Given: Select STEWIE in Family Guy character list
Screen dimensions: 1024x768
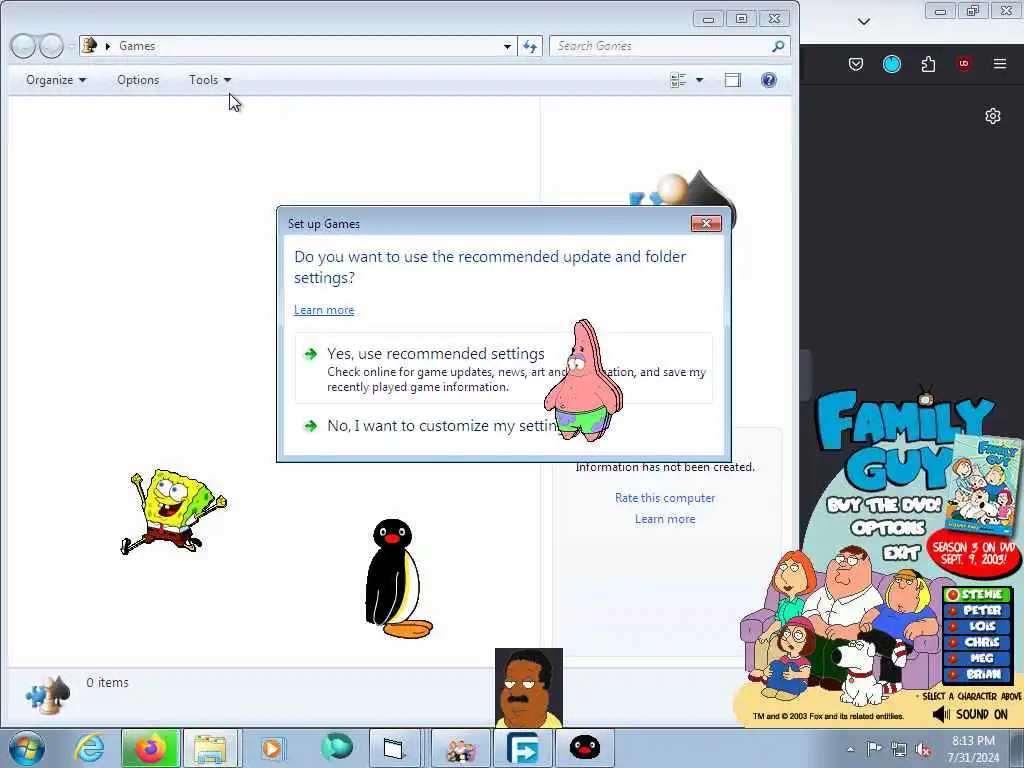Looking at the screenshot, I should click(978, 594).
